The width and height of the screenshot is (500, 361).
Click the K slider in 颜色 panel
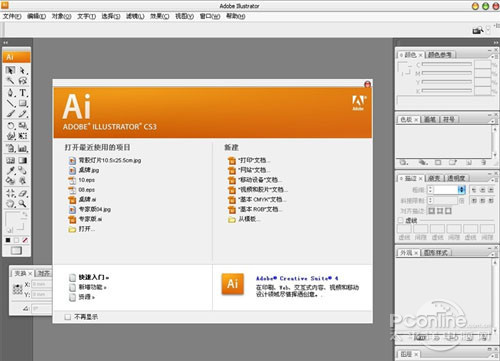(x=447, y=90)
